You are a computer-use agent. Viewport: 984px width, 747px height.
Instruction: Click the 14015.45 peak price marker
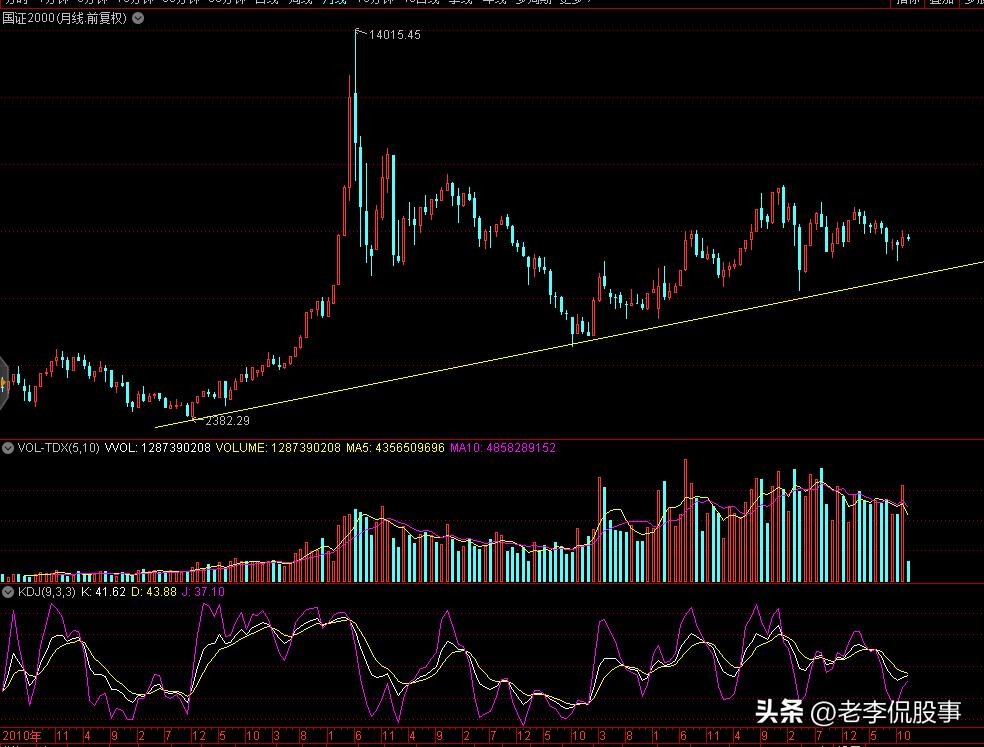[x=394, y=35]
